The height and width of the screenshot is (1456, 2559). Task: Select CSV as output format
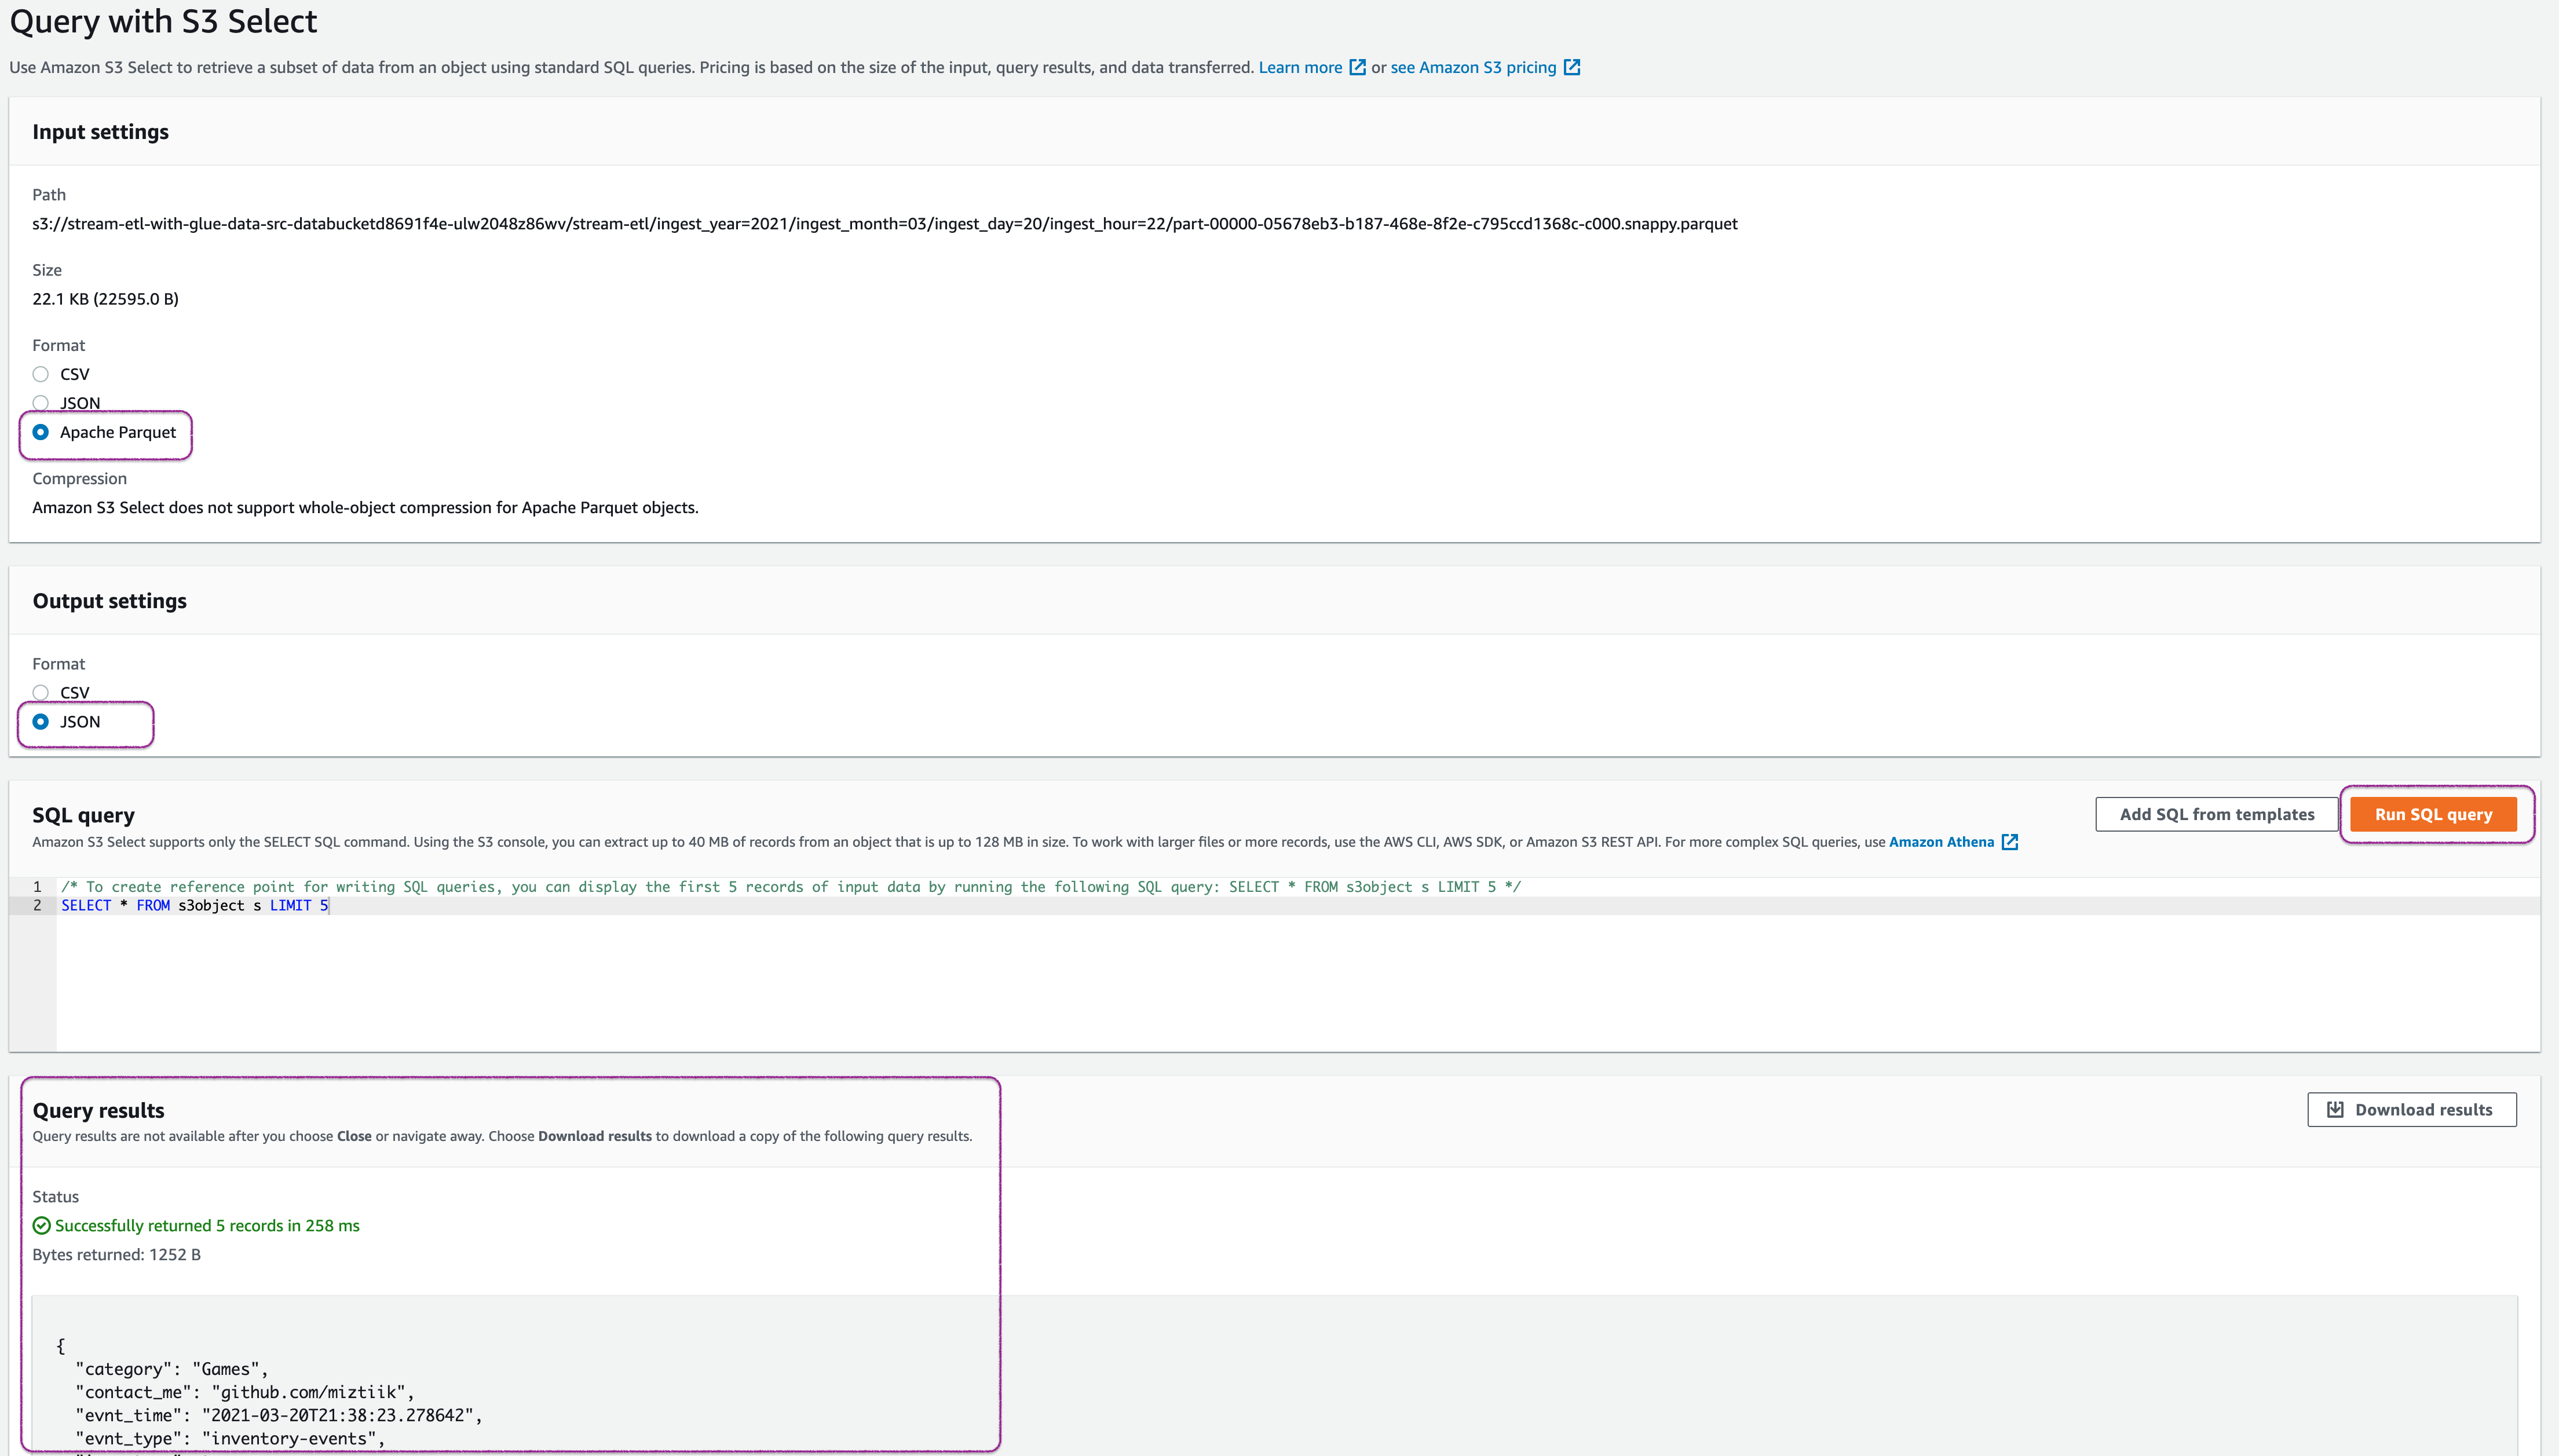click(41, 692)
